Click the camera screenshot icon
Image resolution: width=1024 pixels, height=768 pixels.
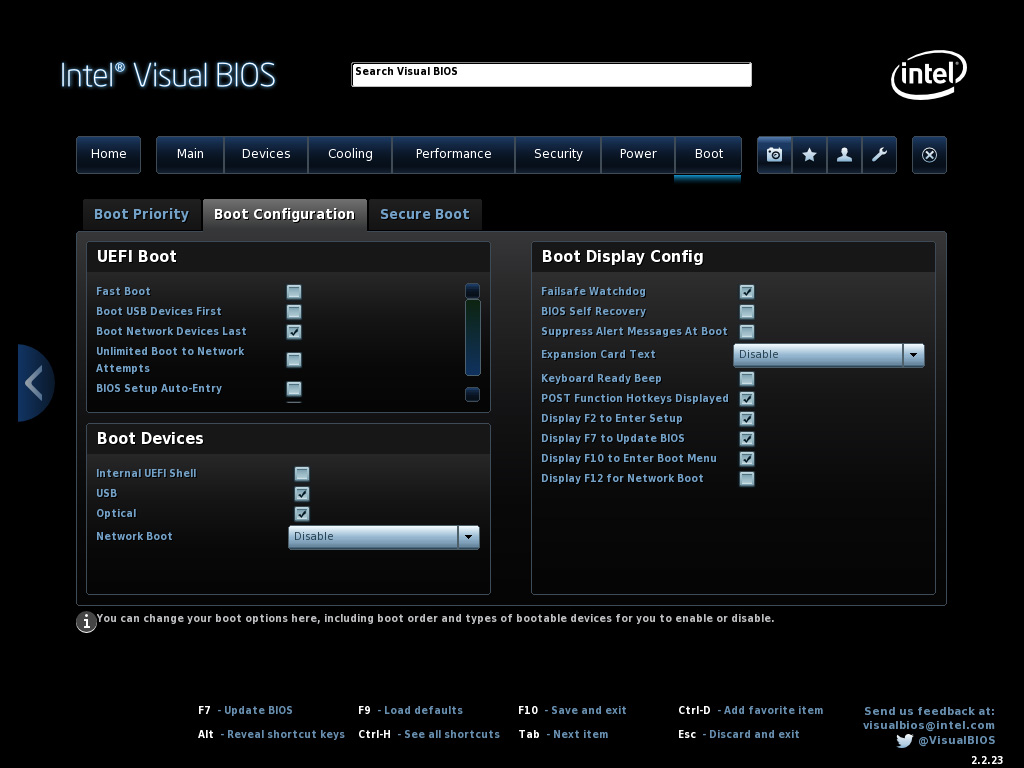coord(774,155)
